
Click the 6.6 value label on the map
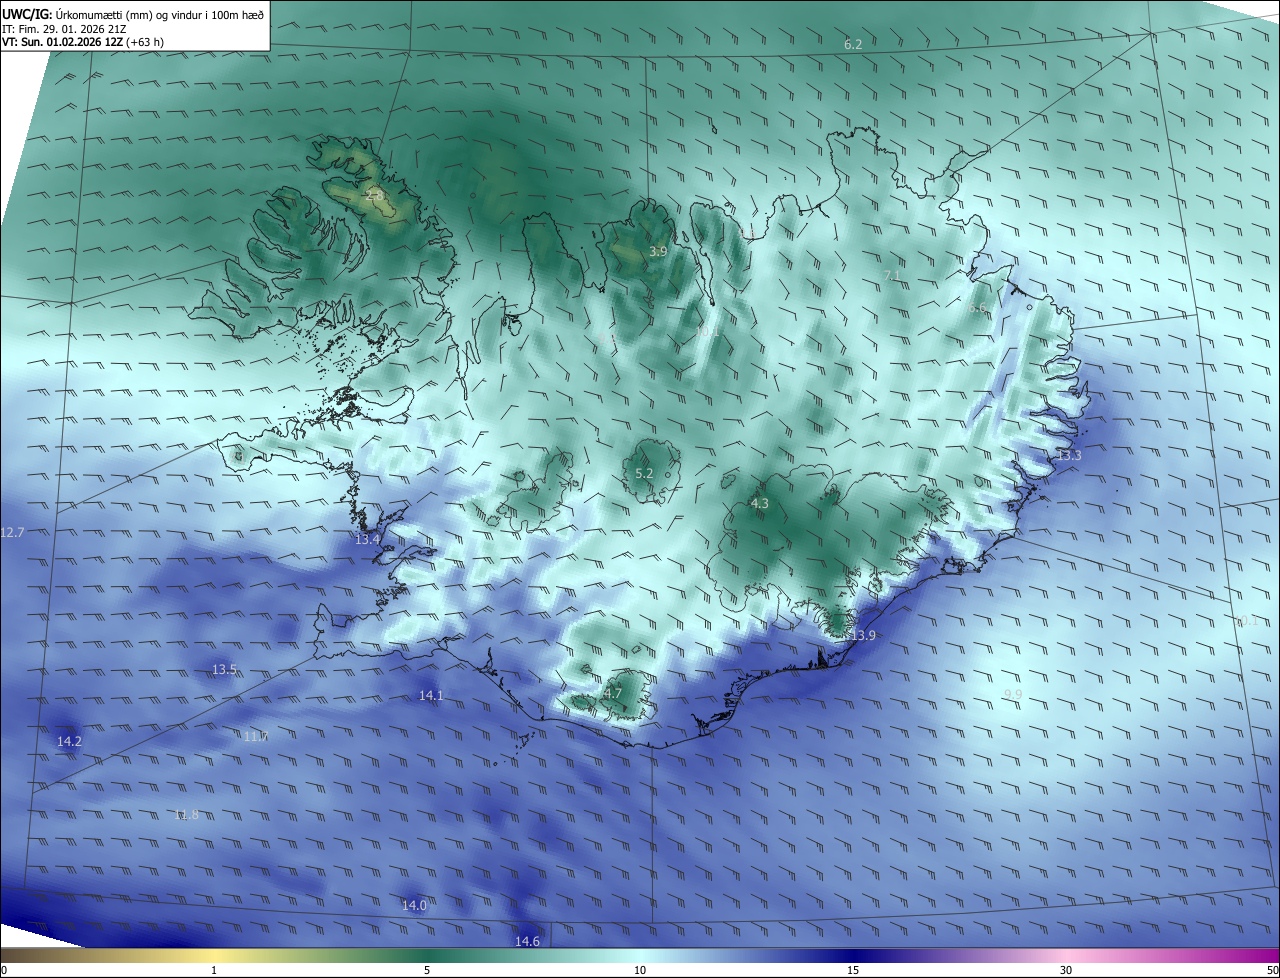977,308
